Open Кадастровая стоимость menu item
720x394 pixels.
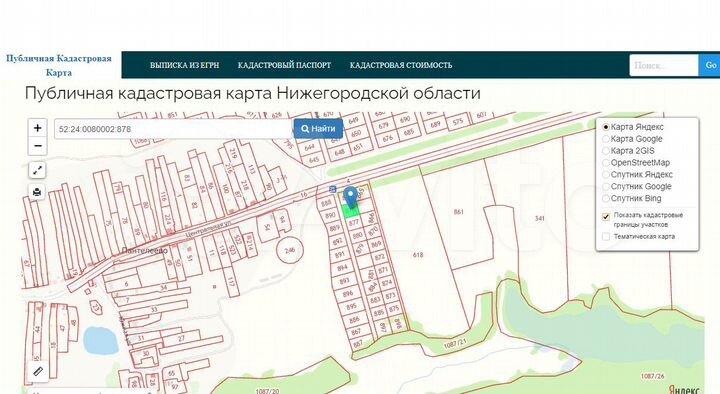click(401, 65)
